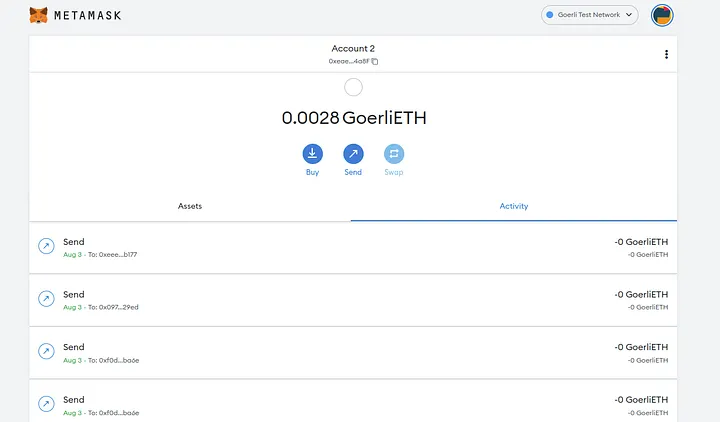Click the 0.0028 GoerliETH balance
The width and height of the screenshot is (720, 422).
pos(353,118)
